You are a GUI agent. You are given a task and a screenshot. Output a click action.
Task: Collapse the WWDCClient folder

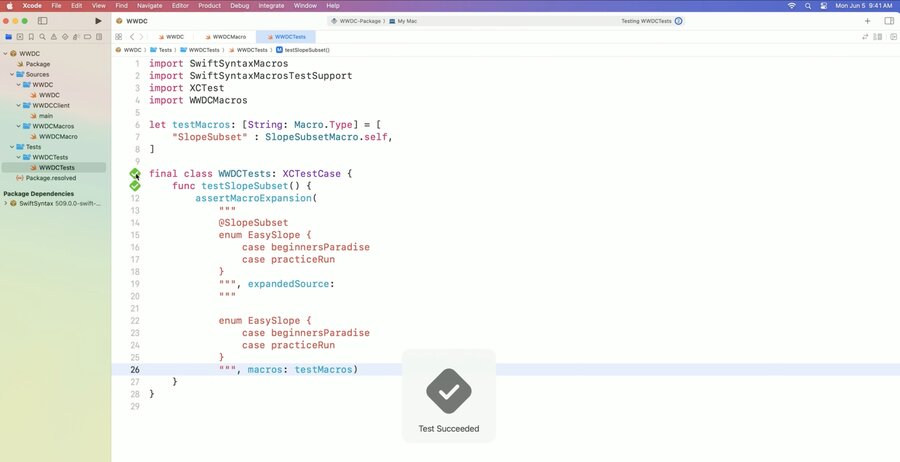click(x=18, y=106)
